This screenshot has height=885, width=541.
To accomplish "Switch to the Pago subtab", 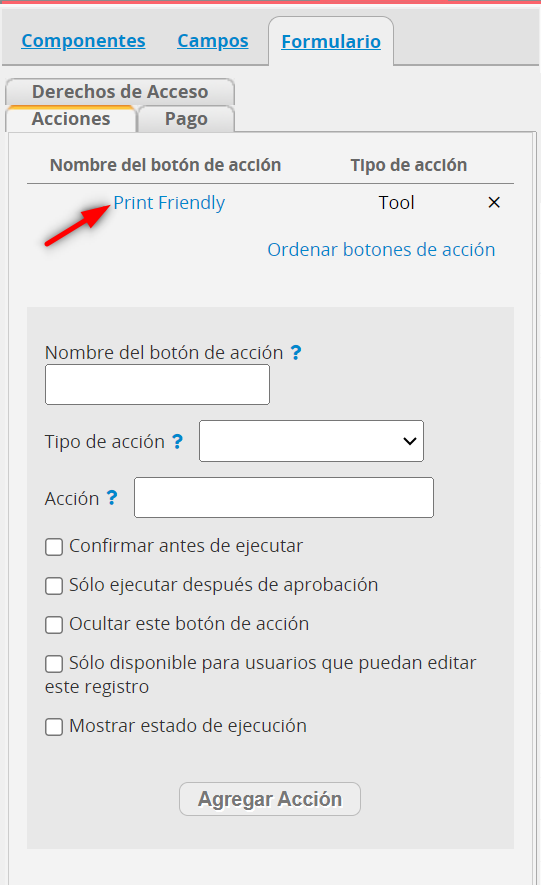I will (186, 119).
